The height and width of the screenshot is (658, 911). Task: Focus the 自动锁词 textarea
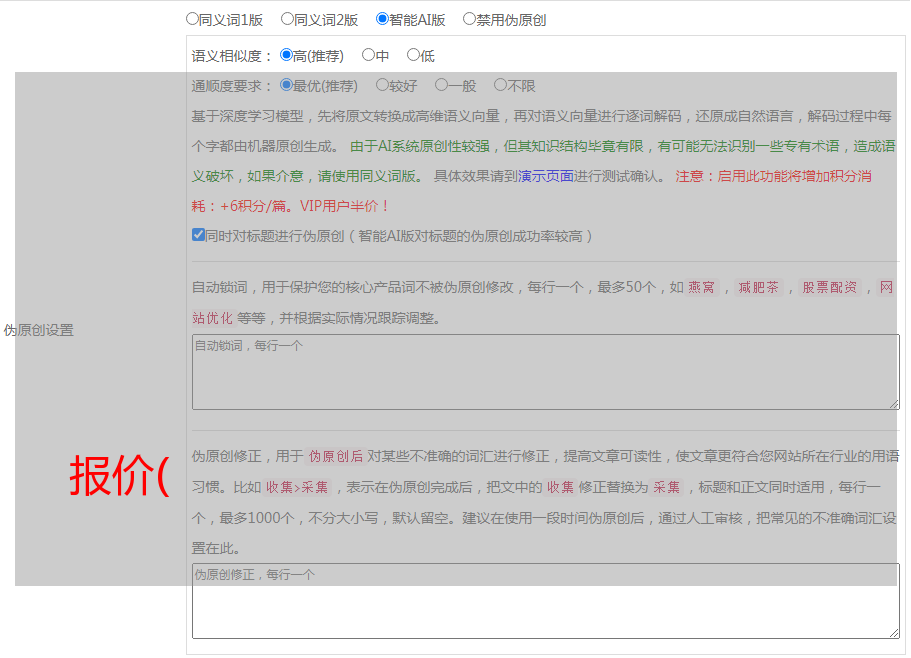(546, 372)
